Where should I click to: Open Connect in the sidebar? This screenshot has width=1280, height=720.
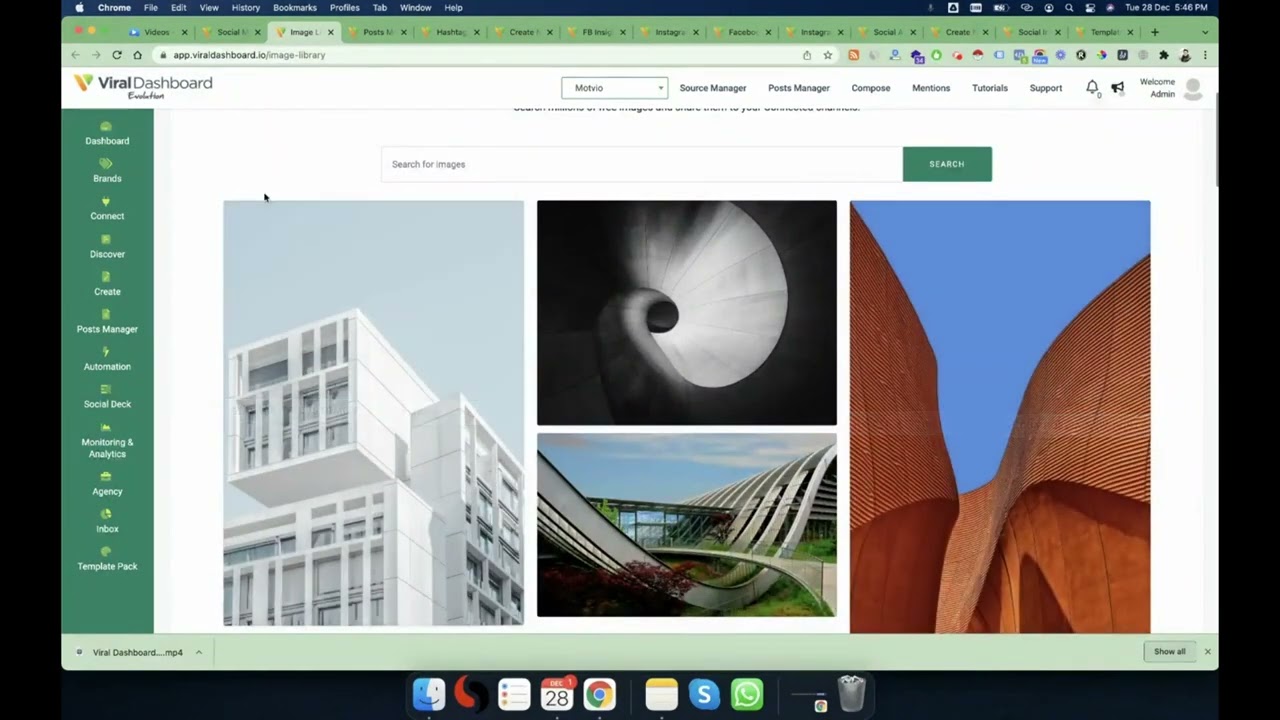[x=107, y=210]
